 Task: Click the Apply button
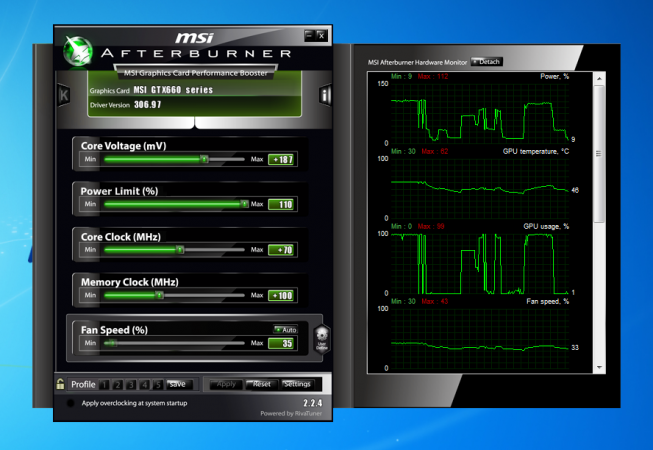226,384
